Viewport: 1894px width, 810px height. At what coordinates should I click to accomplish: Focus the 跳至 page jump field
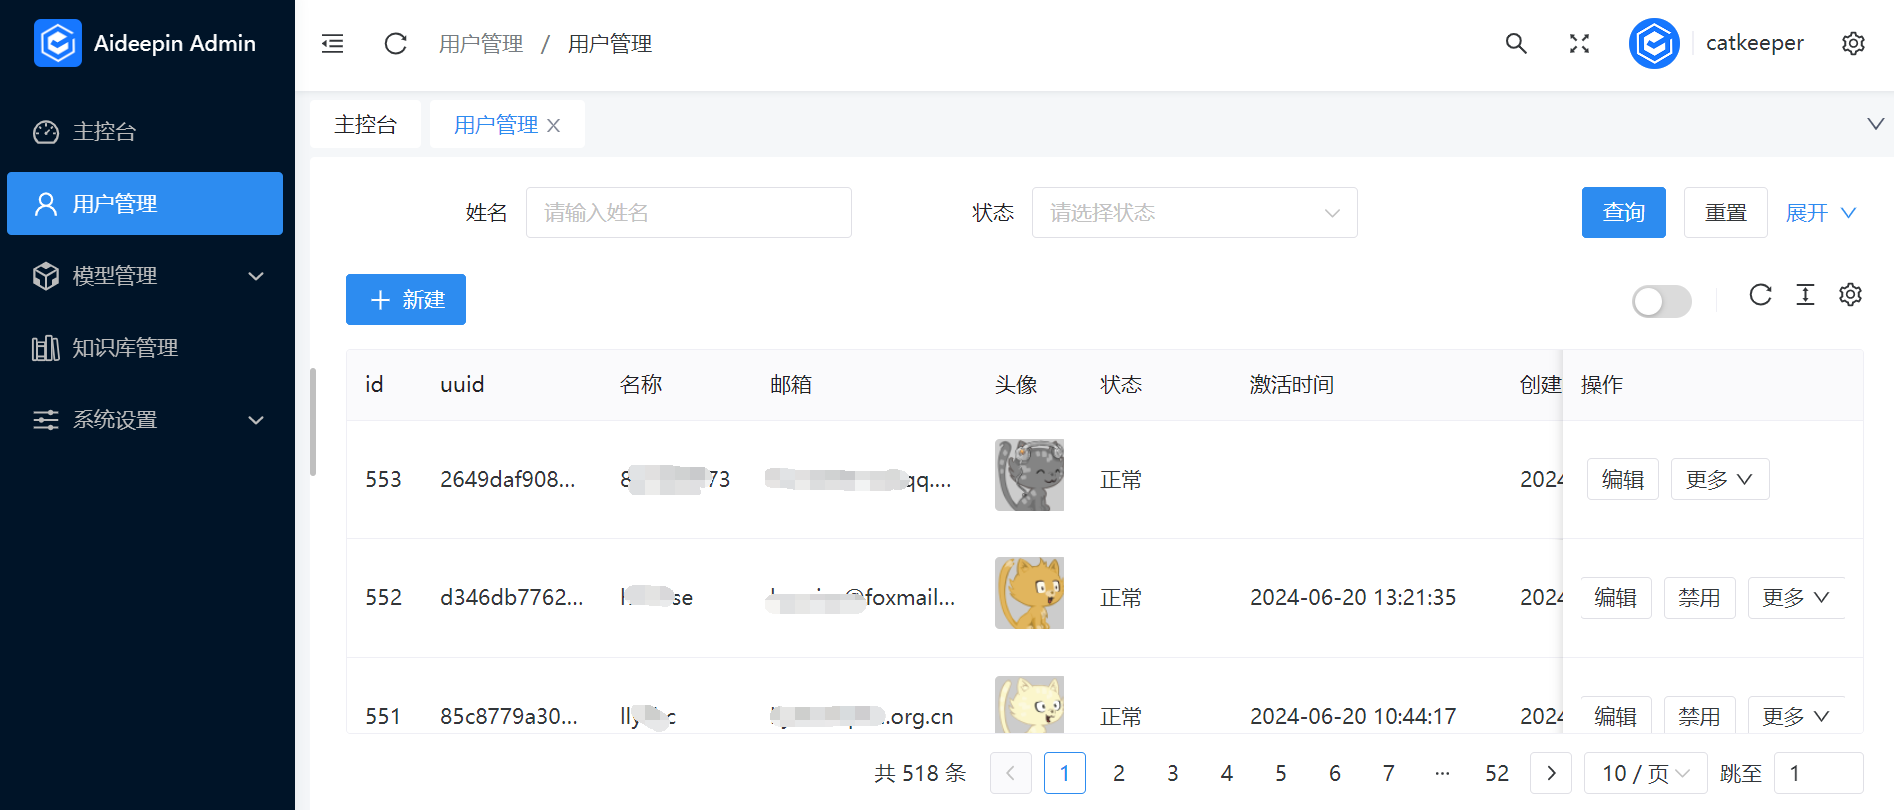pos(1818,773)
